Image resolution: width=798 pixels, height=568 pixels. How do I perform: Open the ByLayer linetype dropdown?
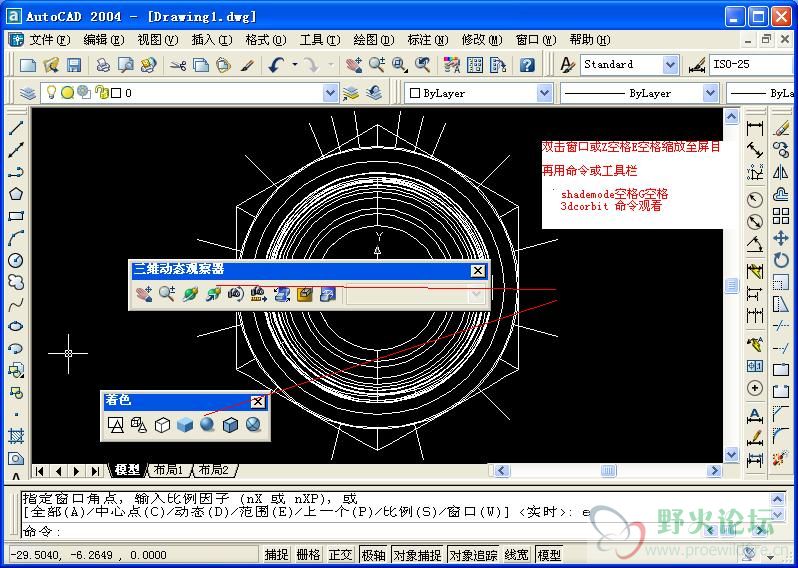coord(710,93)
